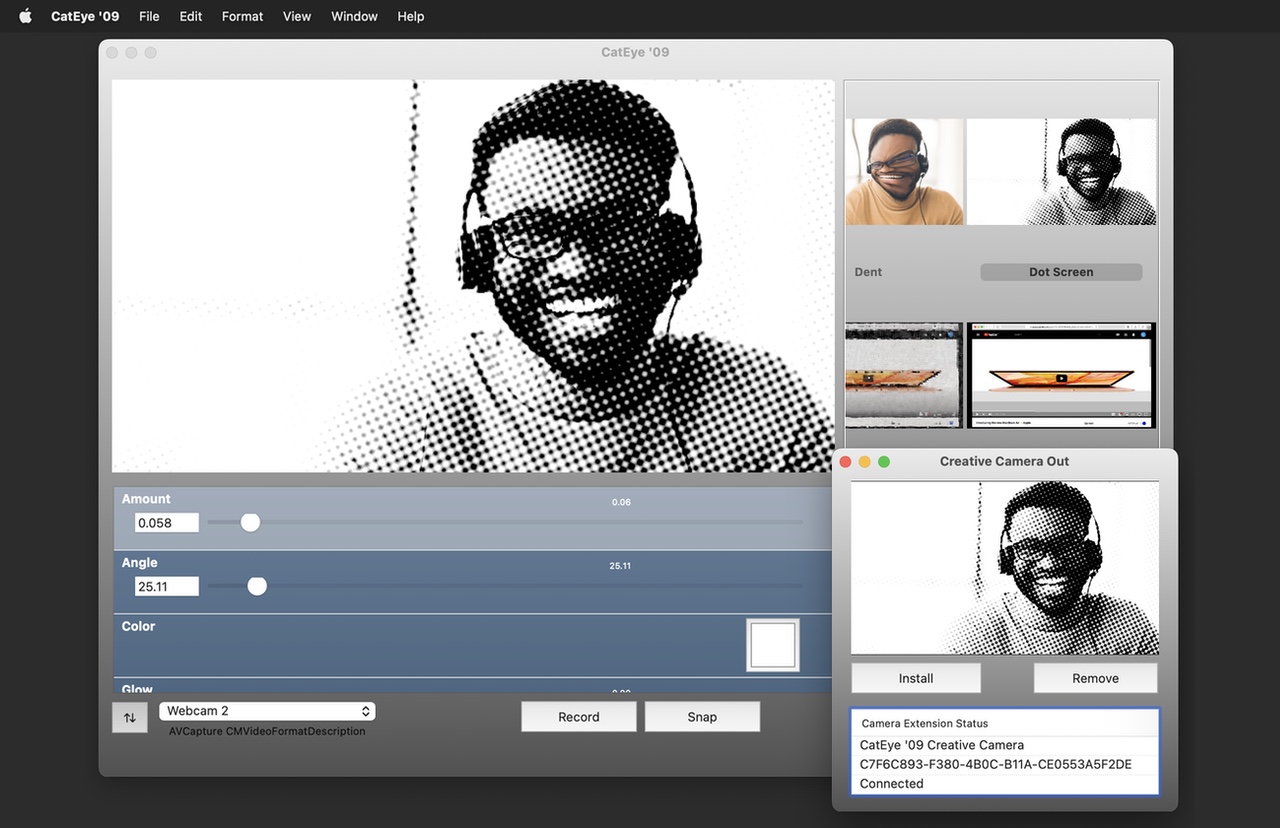
Task: Select the Dent effect thumbnail
Action: 904,172
